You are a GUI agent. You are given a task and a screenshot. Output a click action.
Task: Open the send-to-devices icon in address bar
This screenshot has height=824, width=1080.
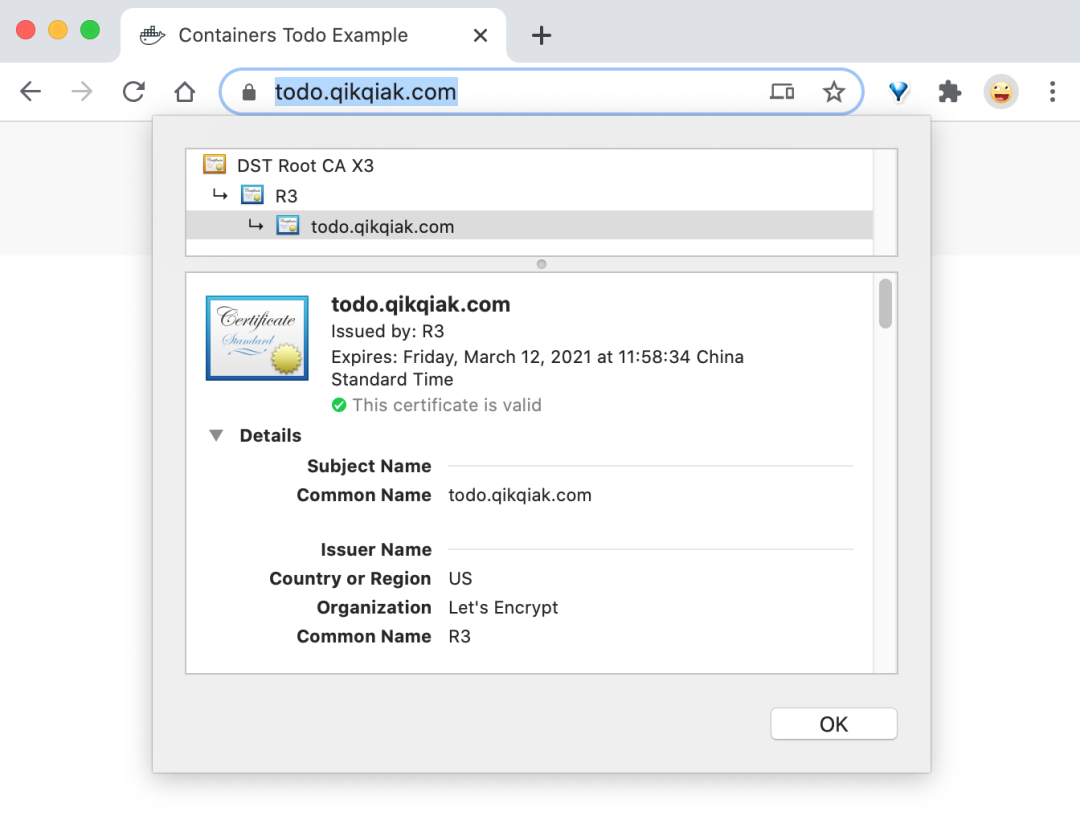pyautogui.click(x=782, y=91)
